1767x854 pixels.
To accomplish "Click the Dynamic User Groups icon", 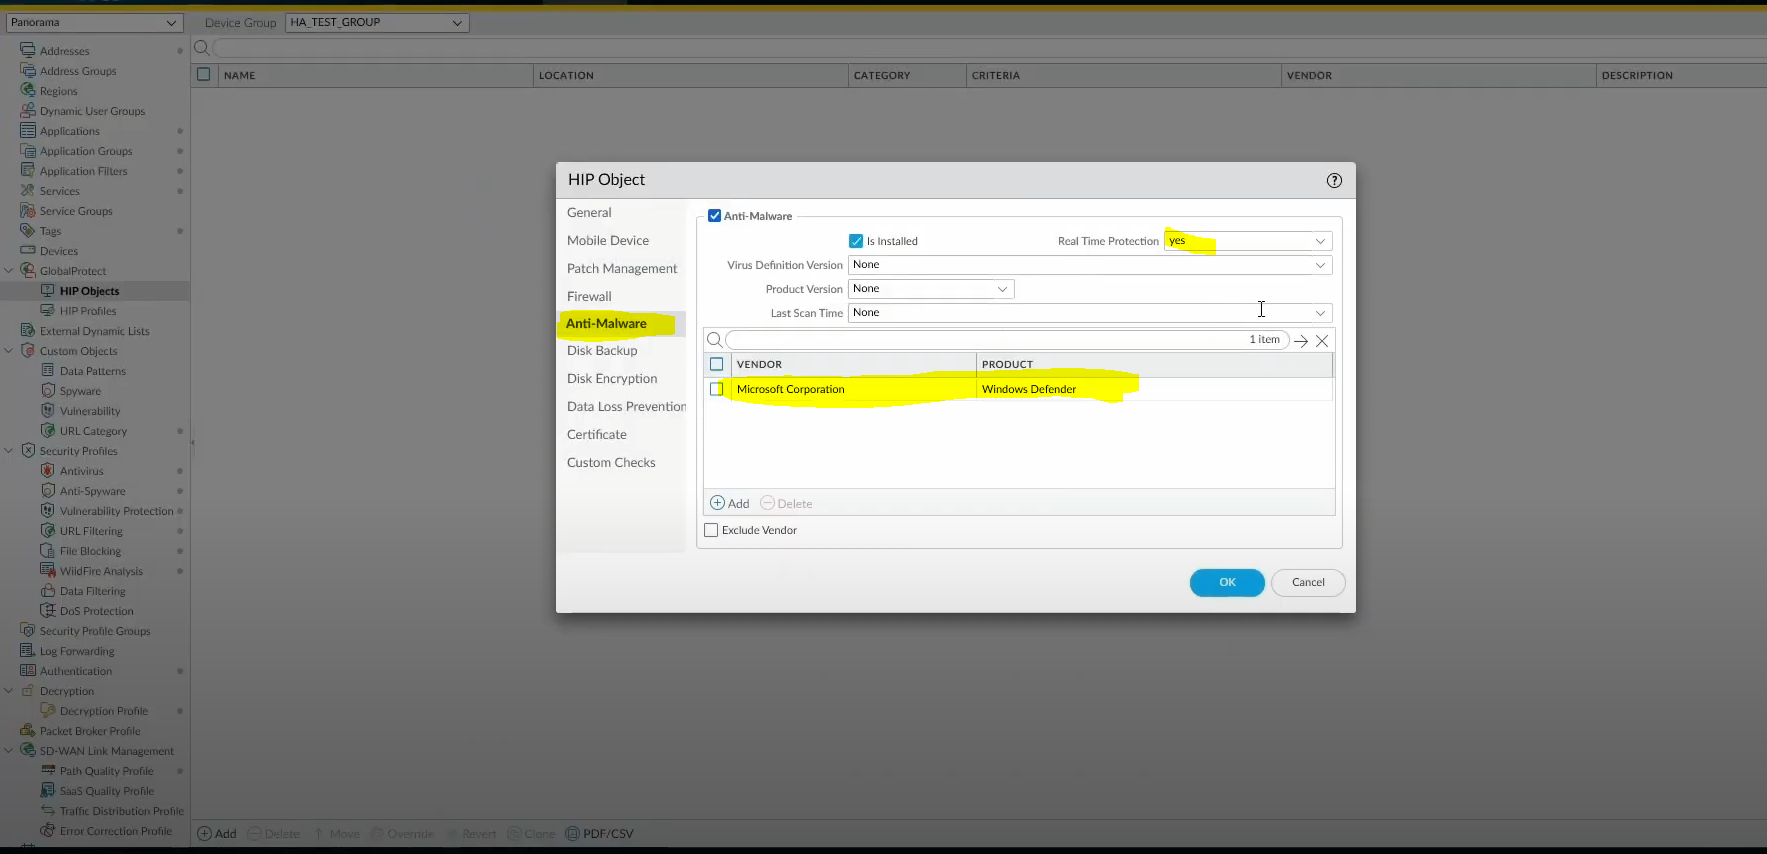I will [x=28, y=110].
